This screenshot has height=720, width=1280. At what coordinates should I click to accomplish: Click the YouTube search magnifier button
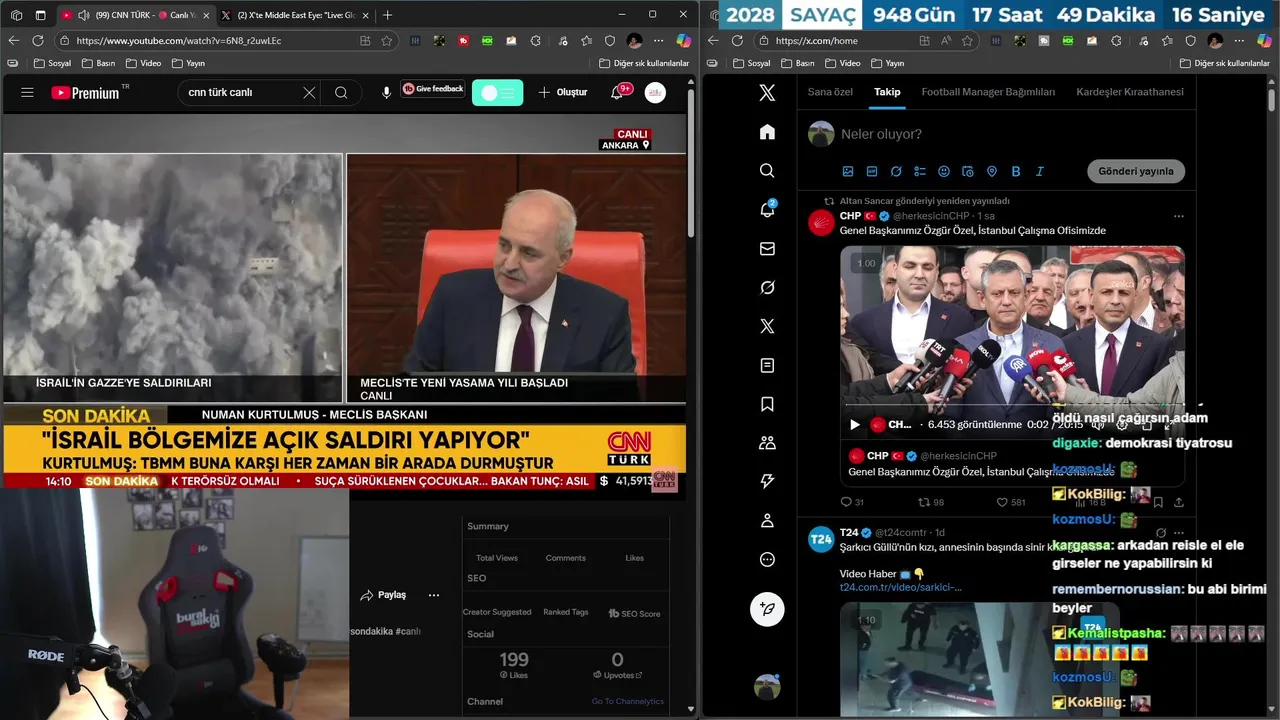341,92
